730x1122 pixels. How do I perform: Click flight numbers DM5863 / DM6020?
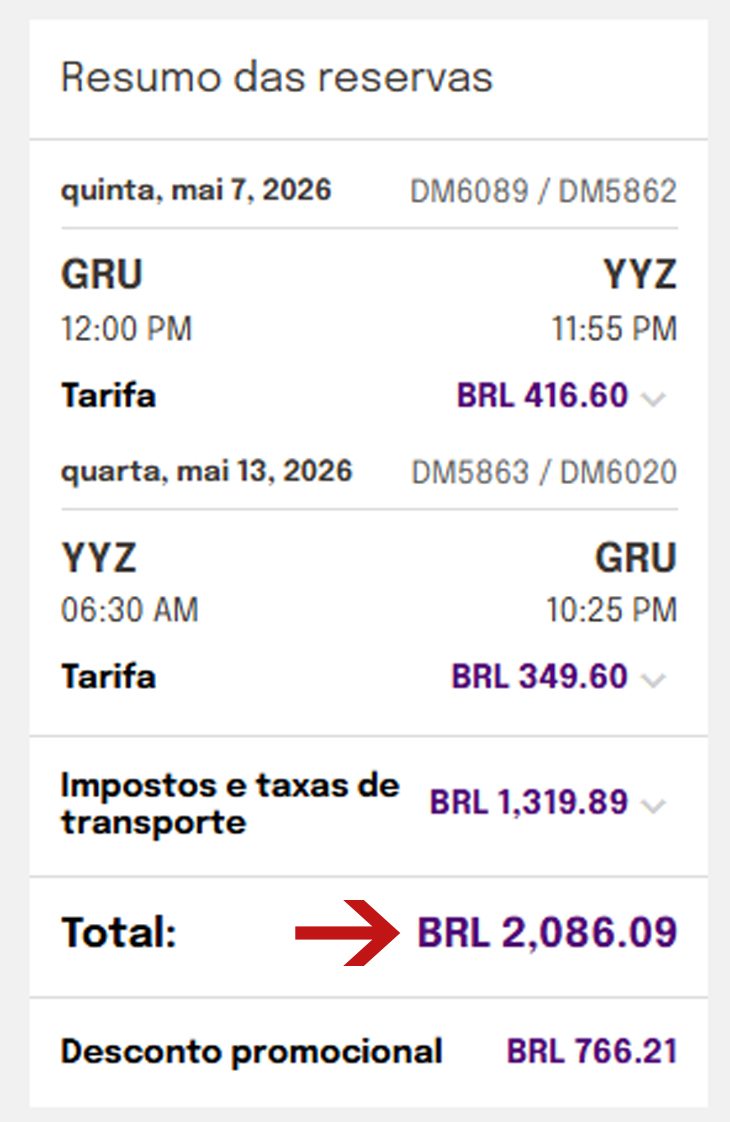pyautogui.click(x=544, y=472)
